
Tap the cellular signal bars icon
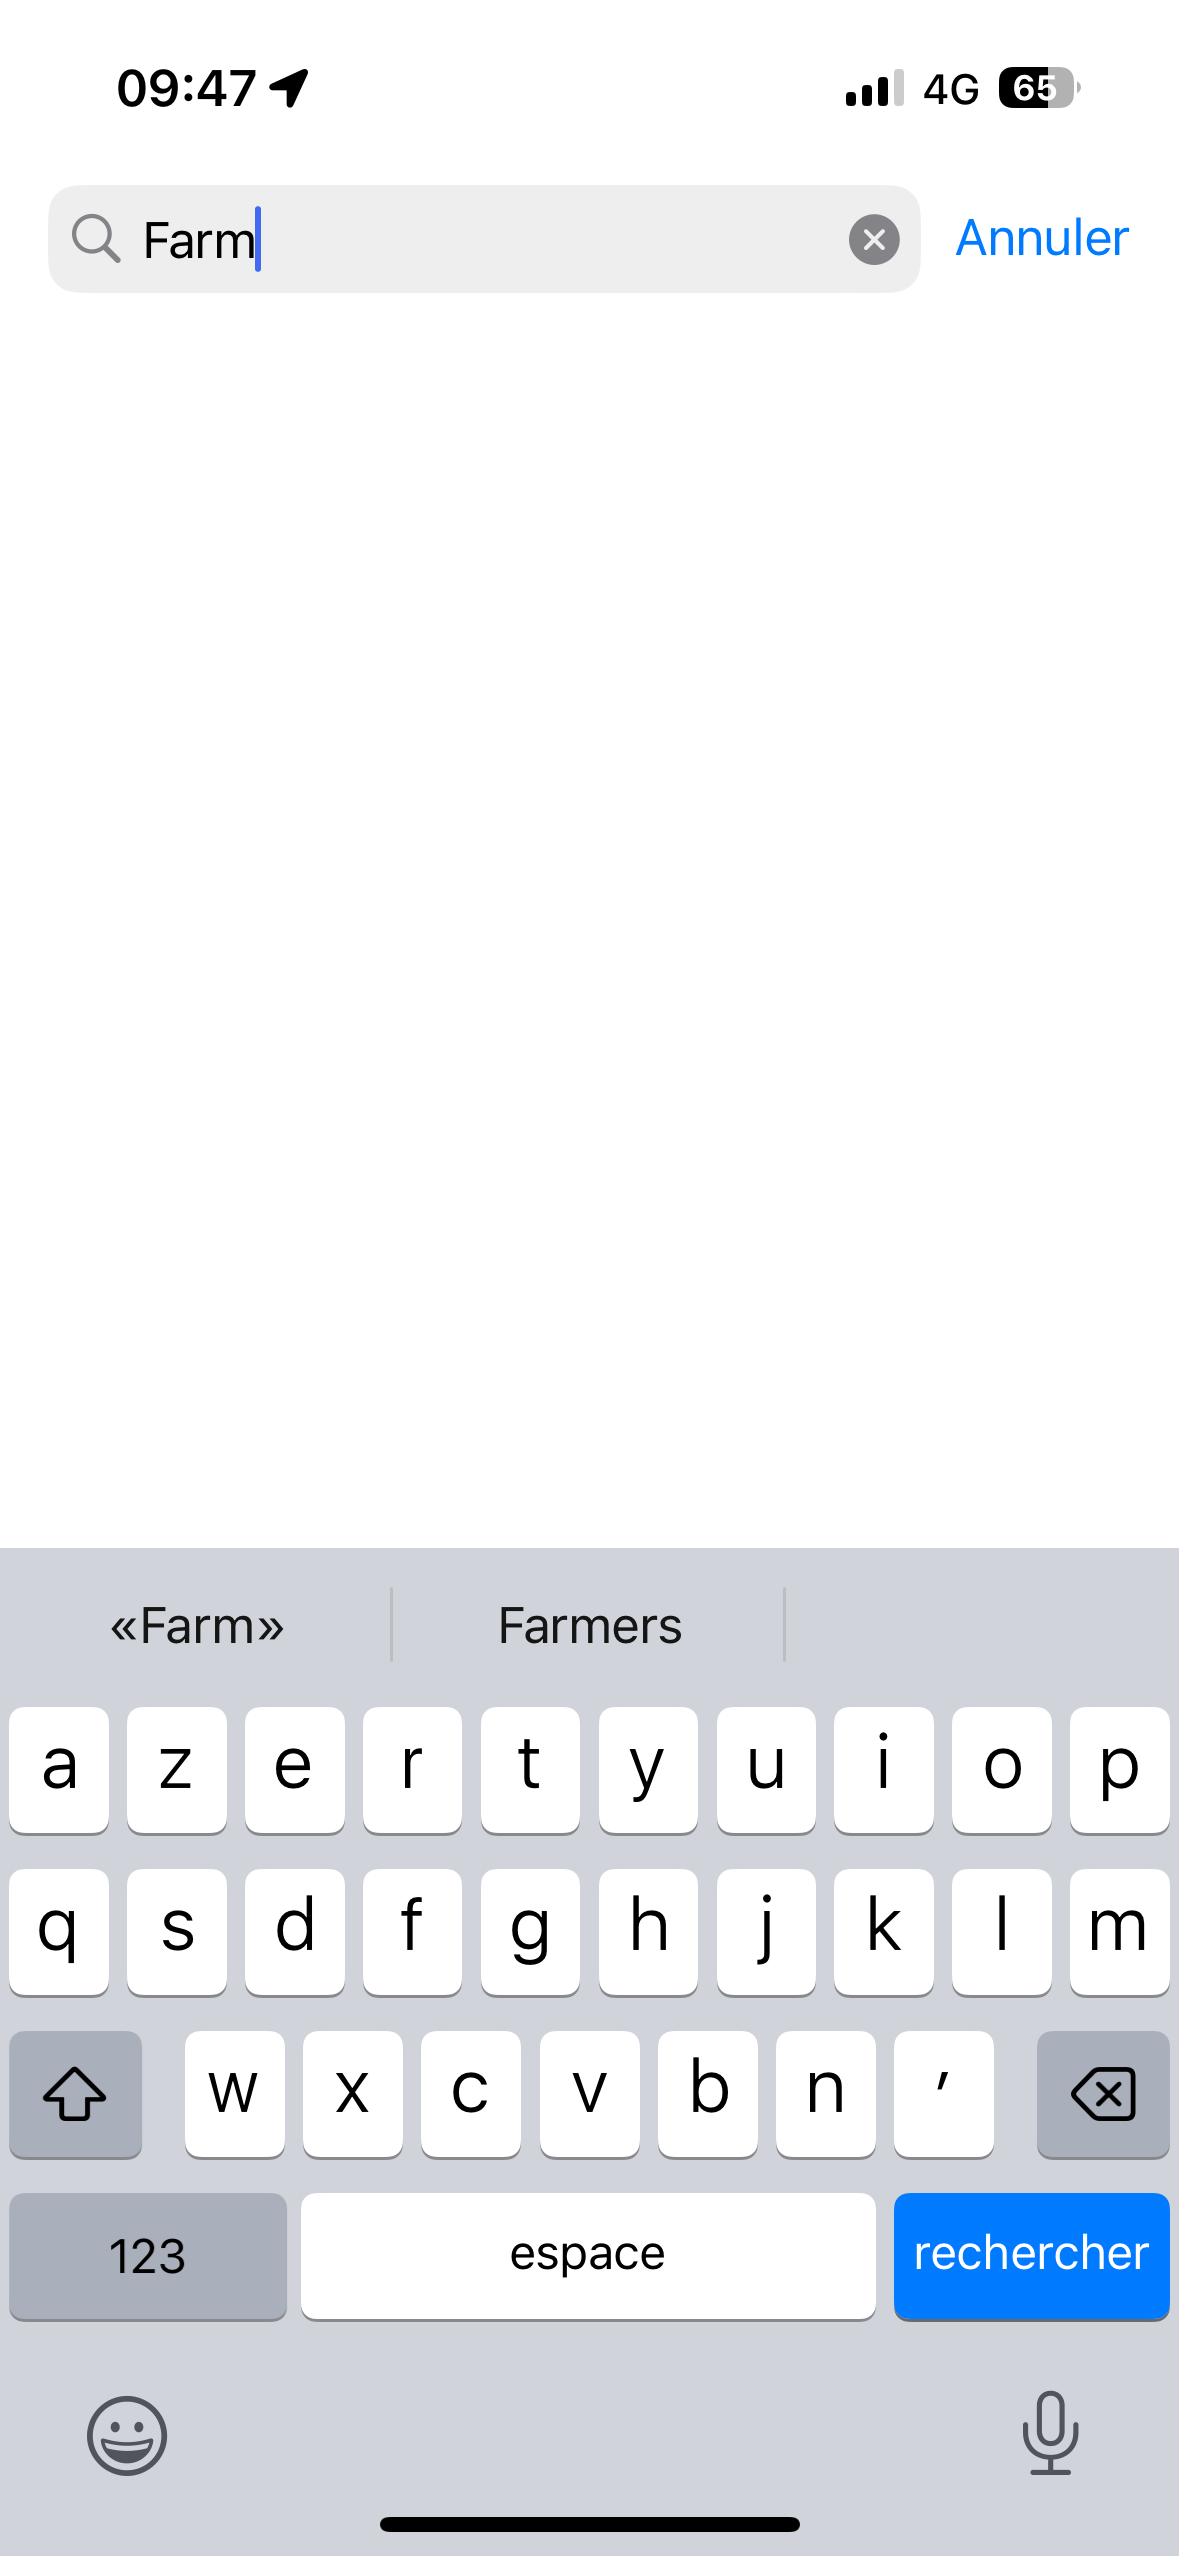tap(874, 88)
